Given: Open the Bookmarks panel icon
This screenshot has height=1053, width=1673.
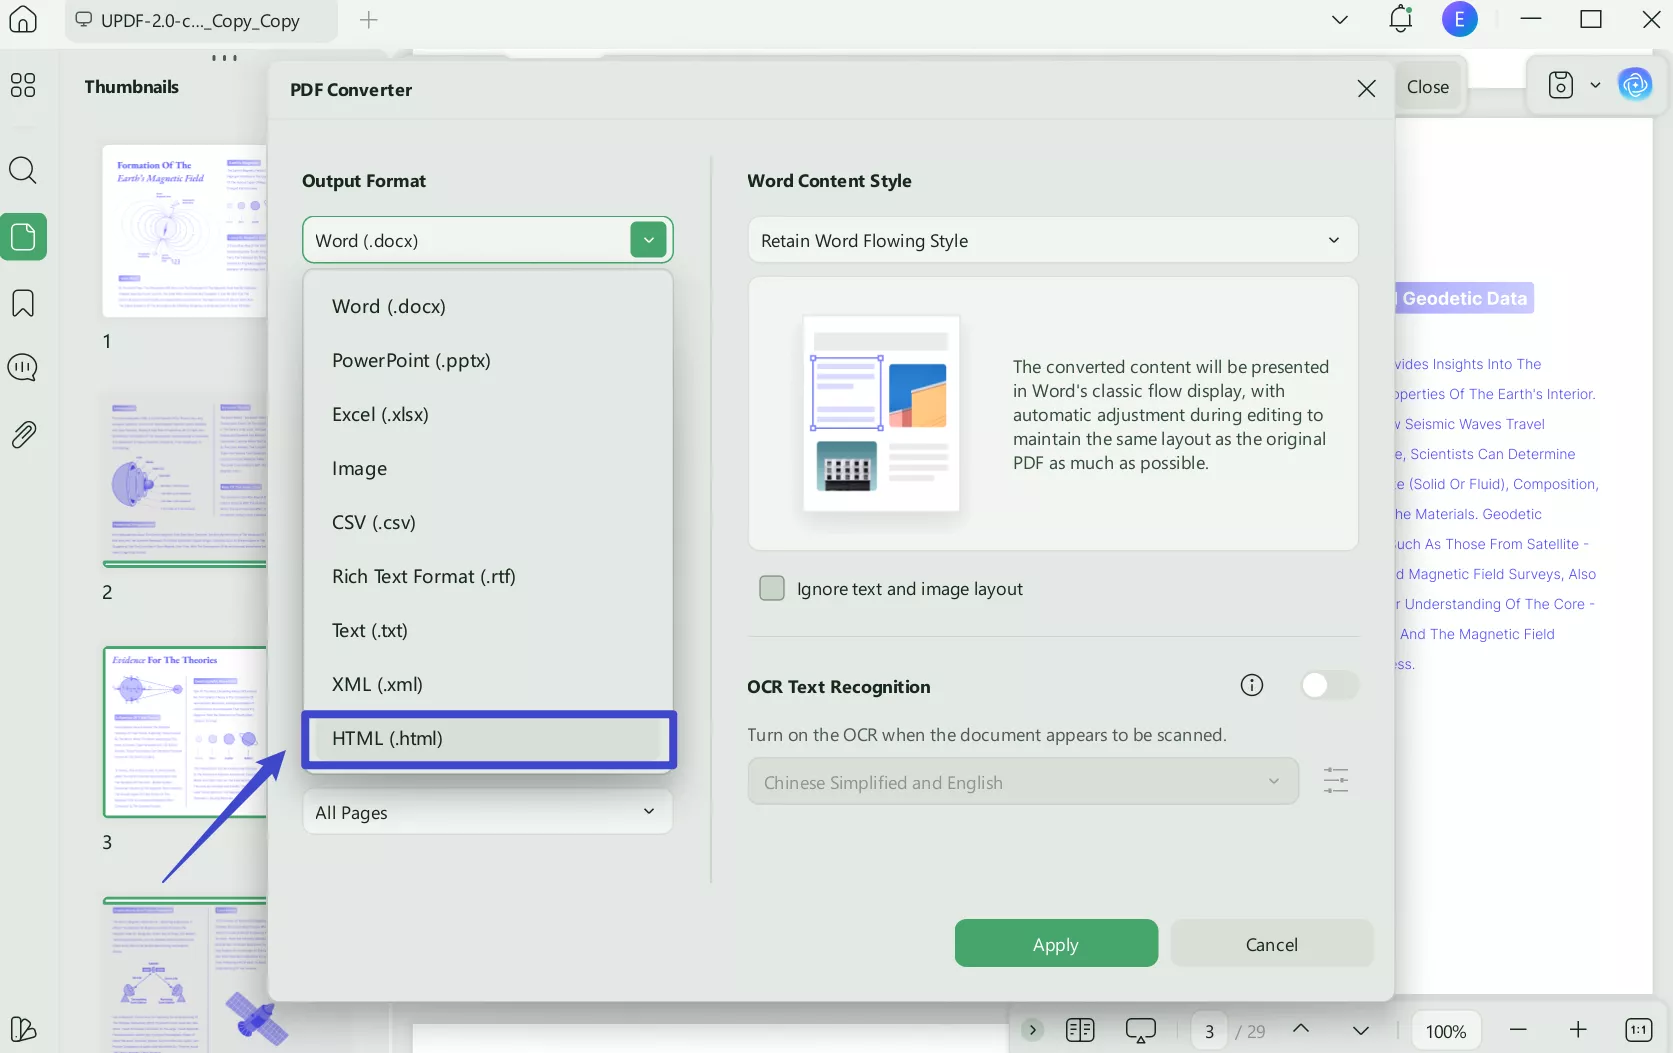Looking at the screenshot, I should click(x=22, y=303).
